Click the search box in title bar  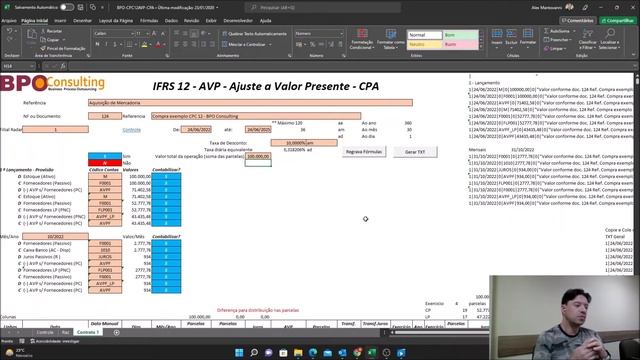322,7
